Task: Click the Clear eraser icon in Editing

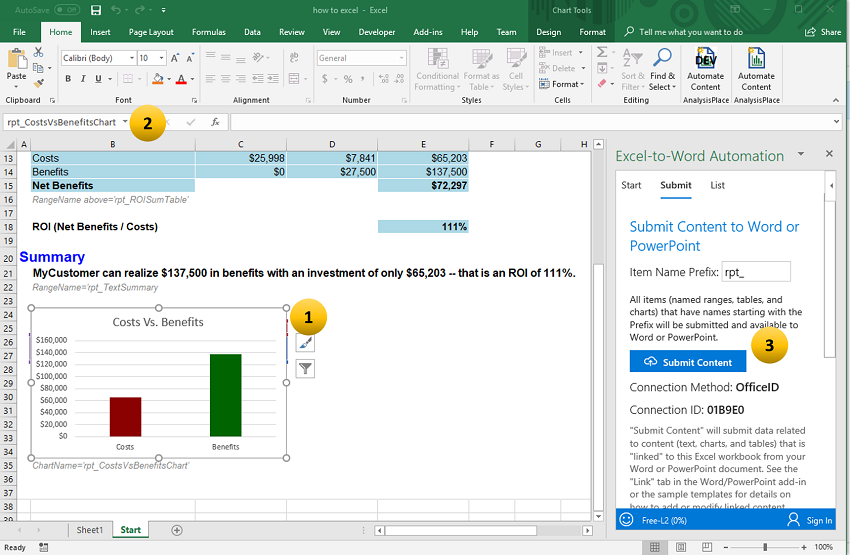Action: (602, 84)
